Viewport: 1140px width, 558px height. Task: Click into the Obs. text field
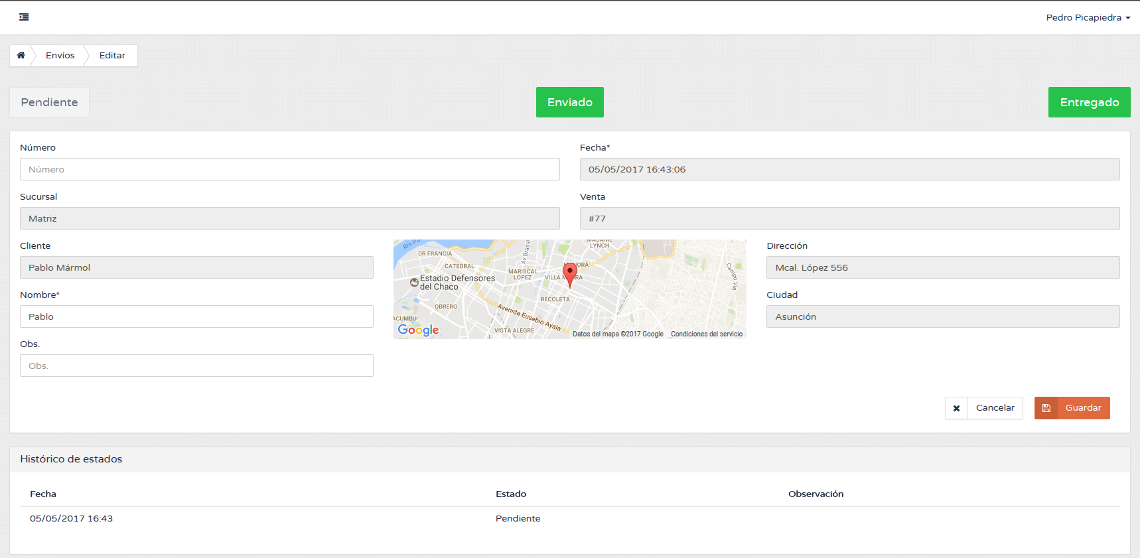(x=197, y=366)
